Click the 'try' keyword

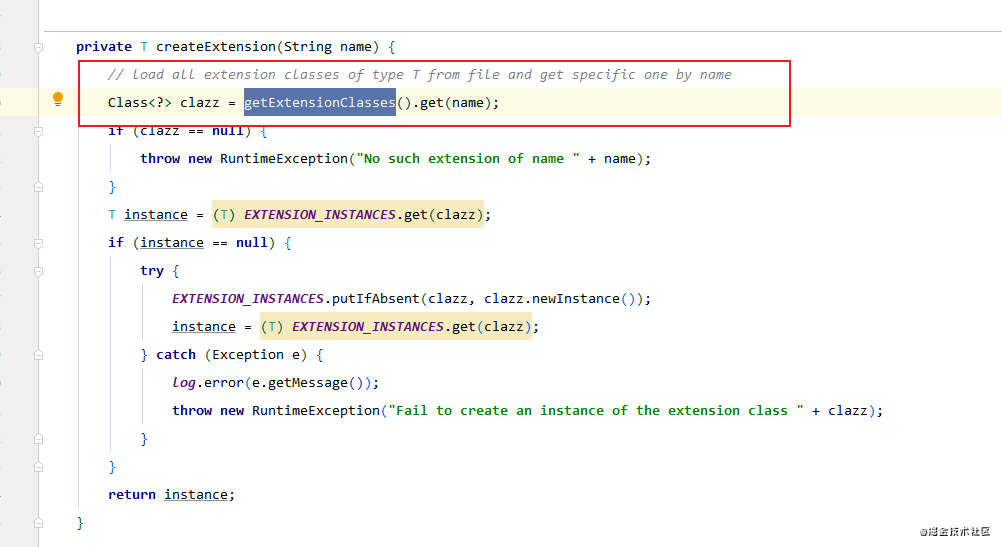pos(152,271)
